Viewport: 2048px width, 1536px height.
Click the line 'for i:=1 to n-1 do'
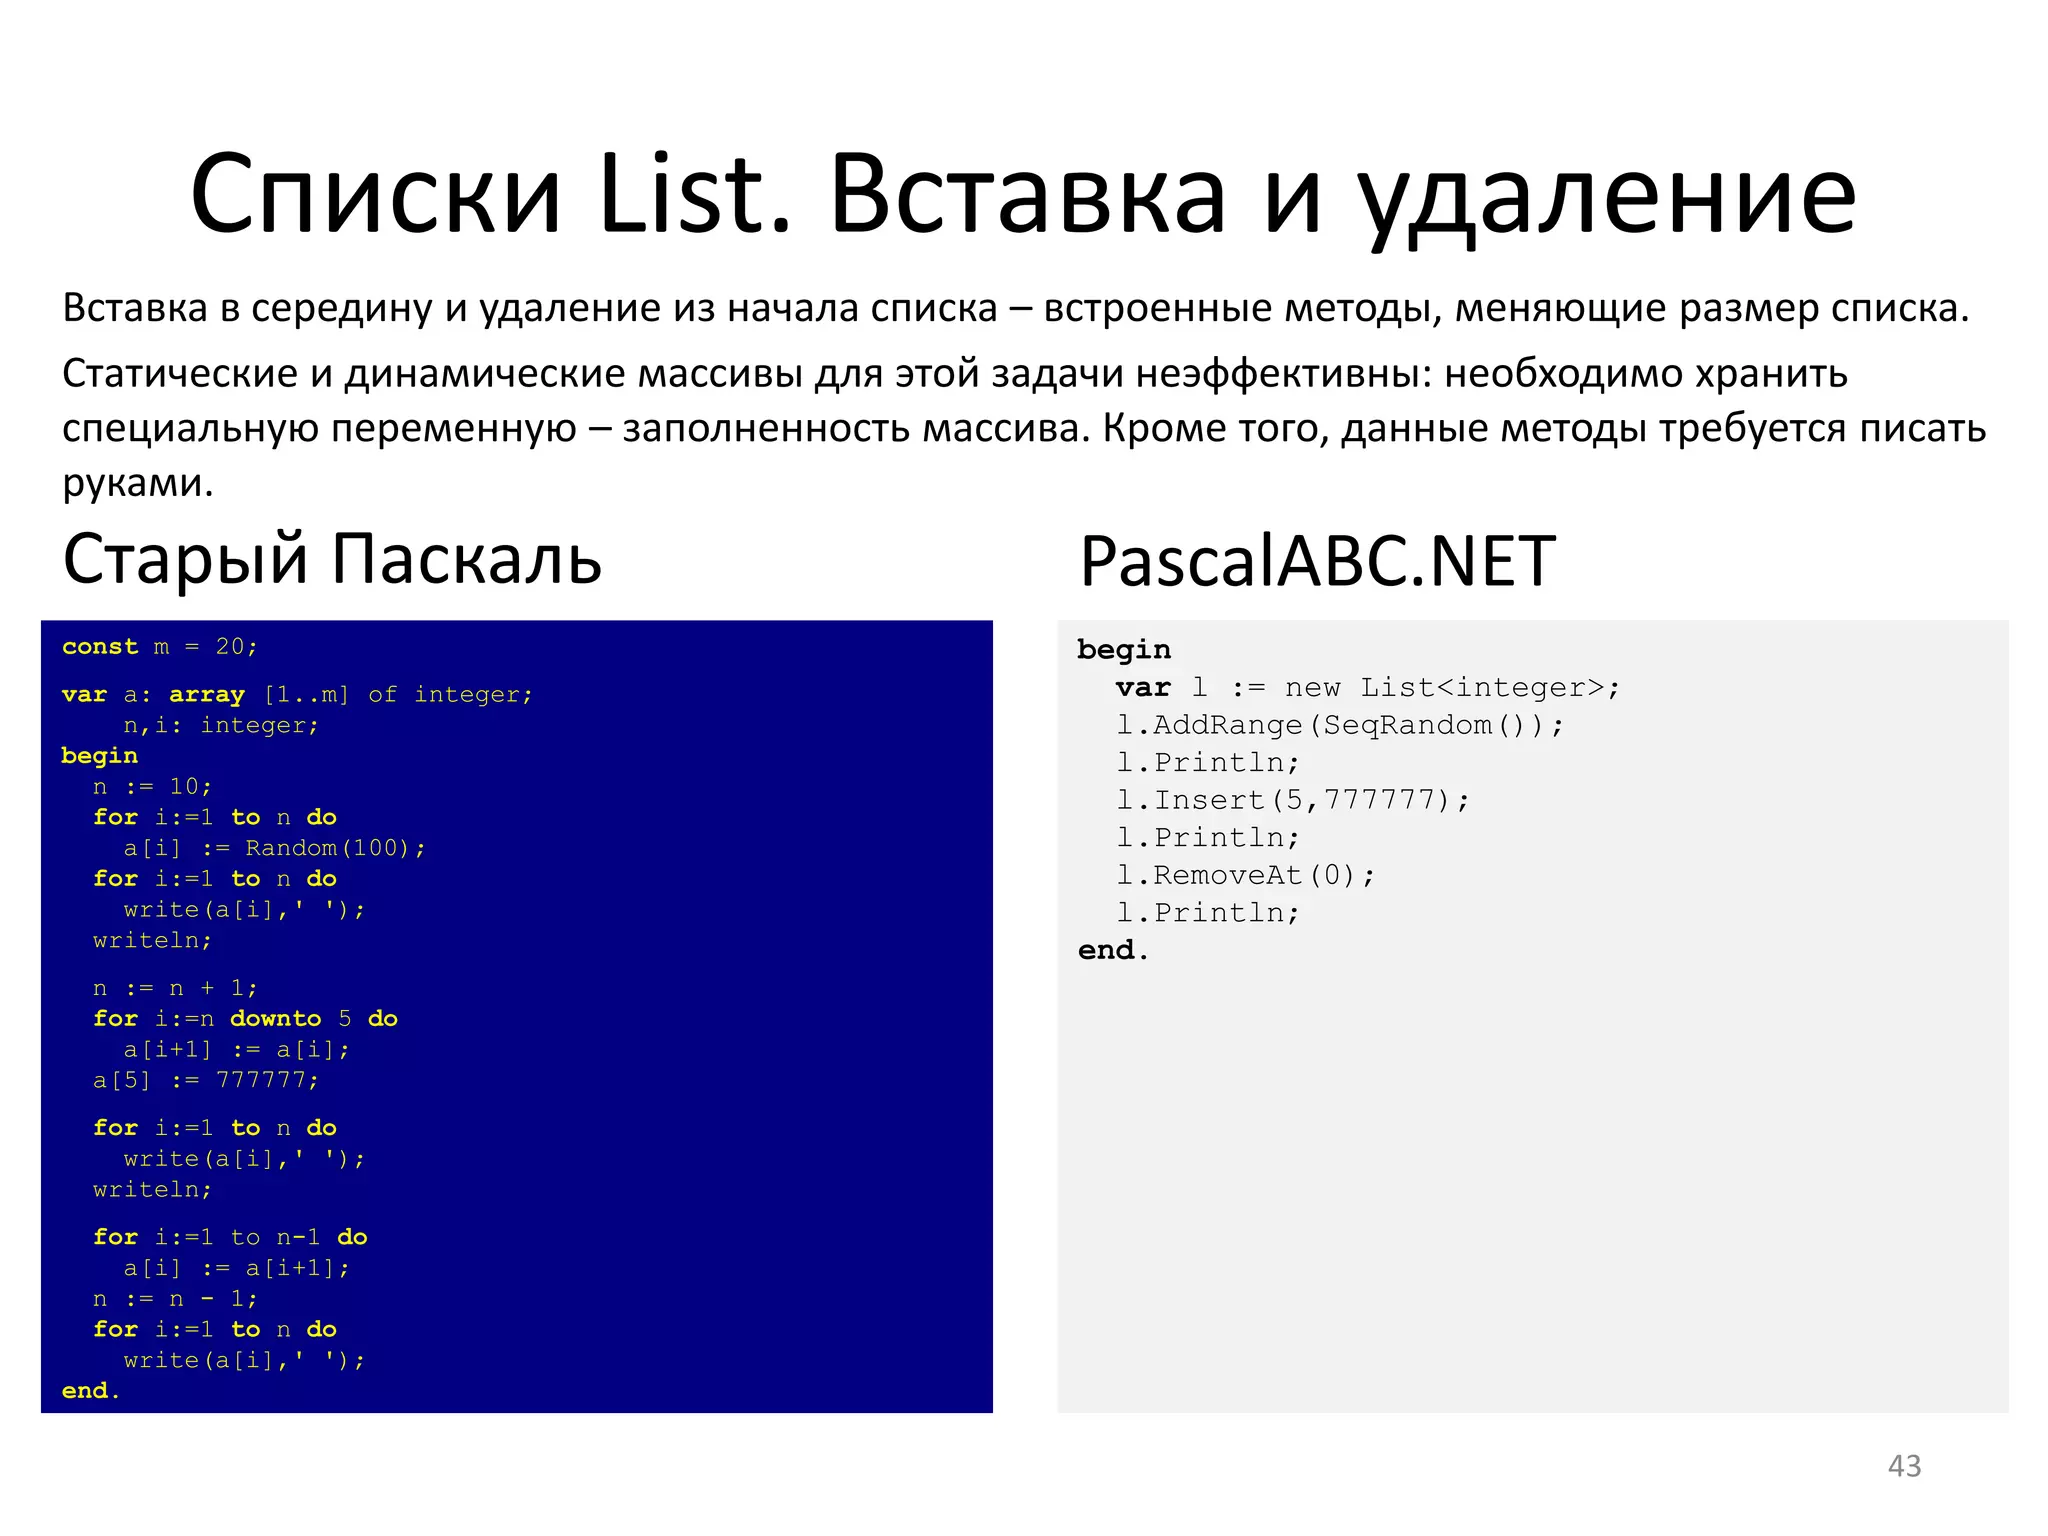coord(230,1237)
